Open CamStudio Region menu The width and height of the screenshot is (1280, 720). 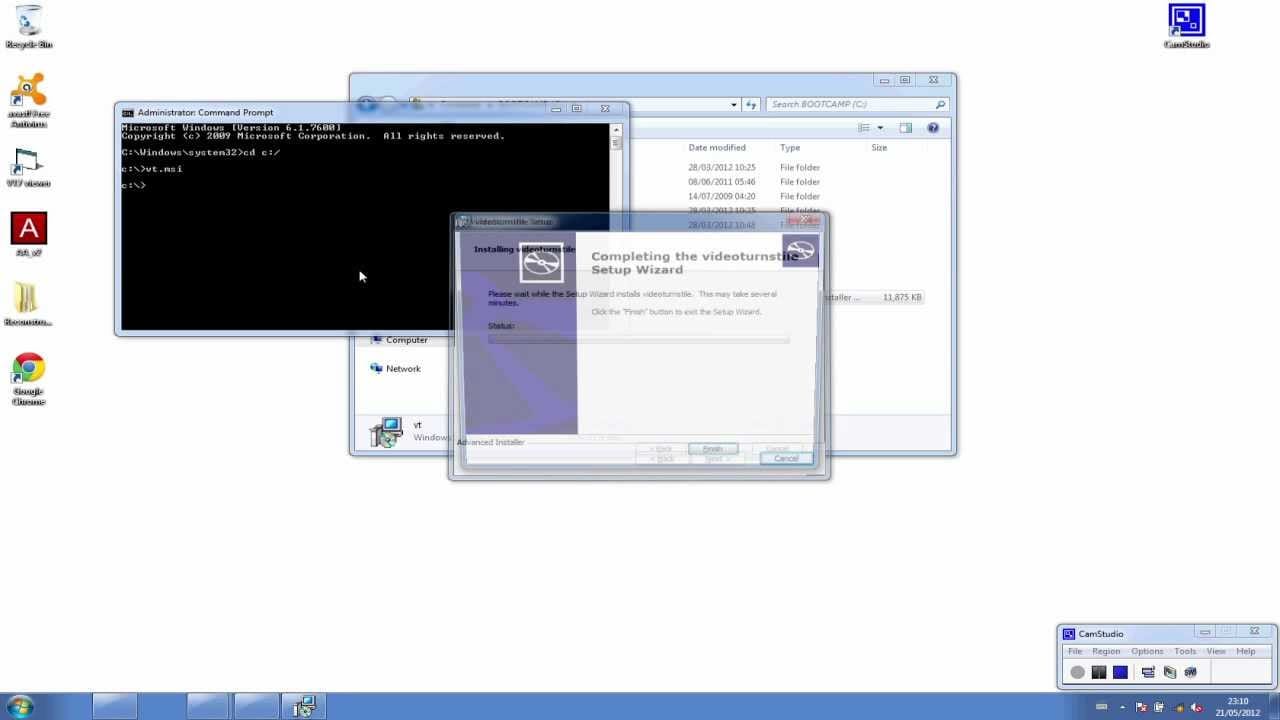tap(1106, 651)
